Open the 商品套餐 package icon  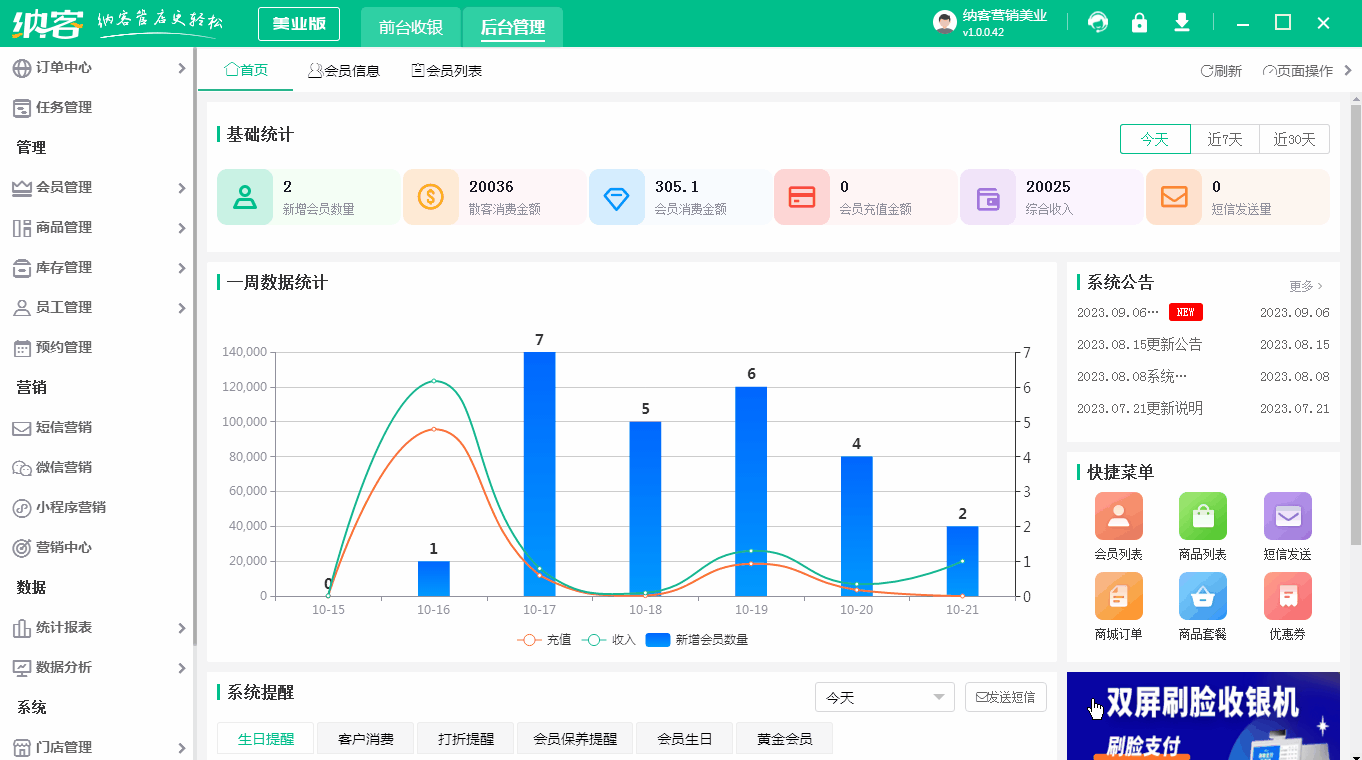[1202, 596]
